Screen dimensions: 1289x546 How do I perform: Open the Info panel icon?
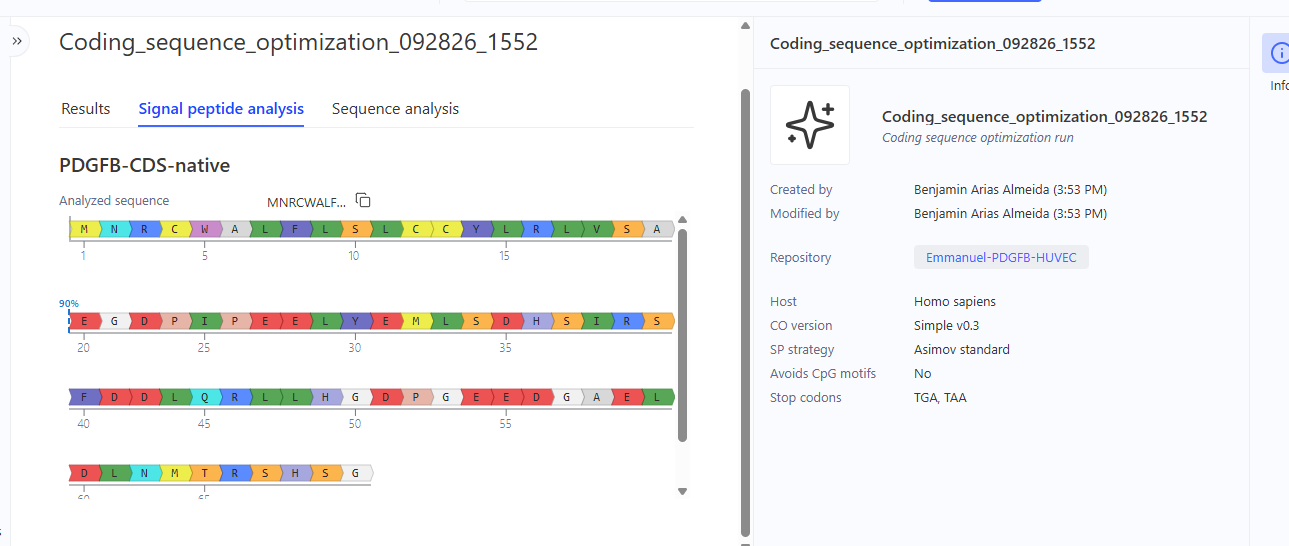(1278, 53)
